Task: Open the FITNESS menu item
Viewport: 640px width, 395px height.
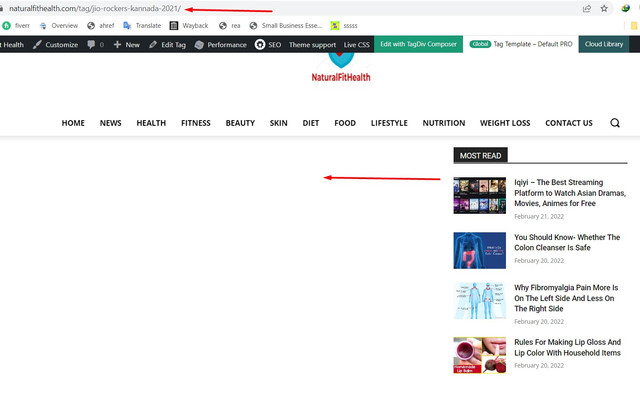Action: click(196, 123)
